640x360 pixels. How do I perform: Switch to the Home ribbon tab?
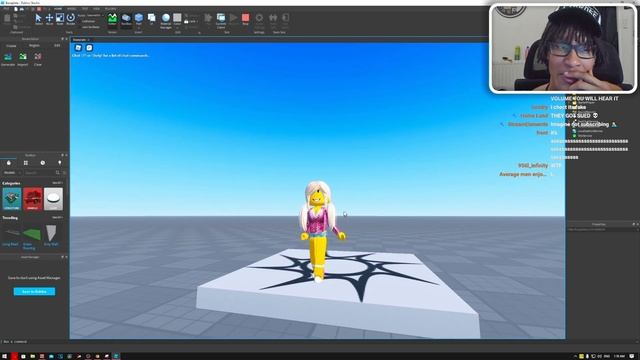(x=58, y=9)
